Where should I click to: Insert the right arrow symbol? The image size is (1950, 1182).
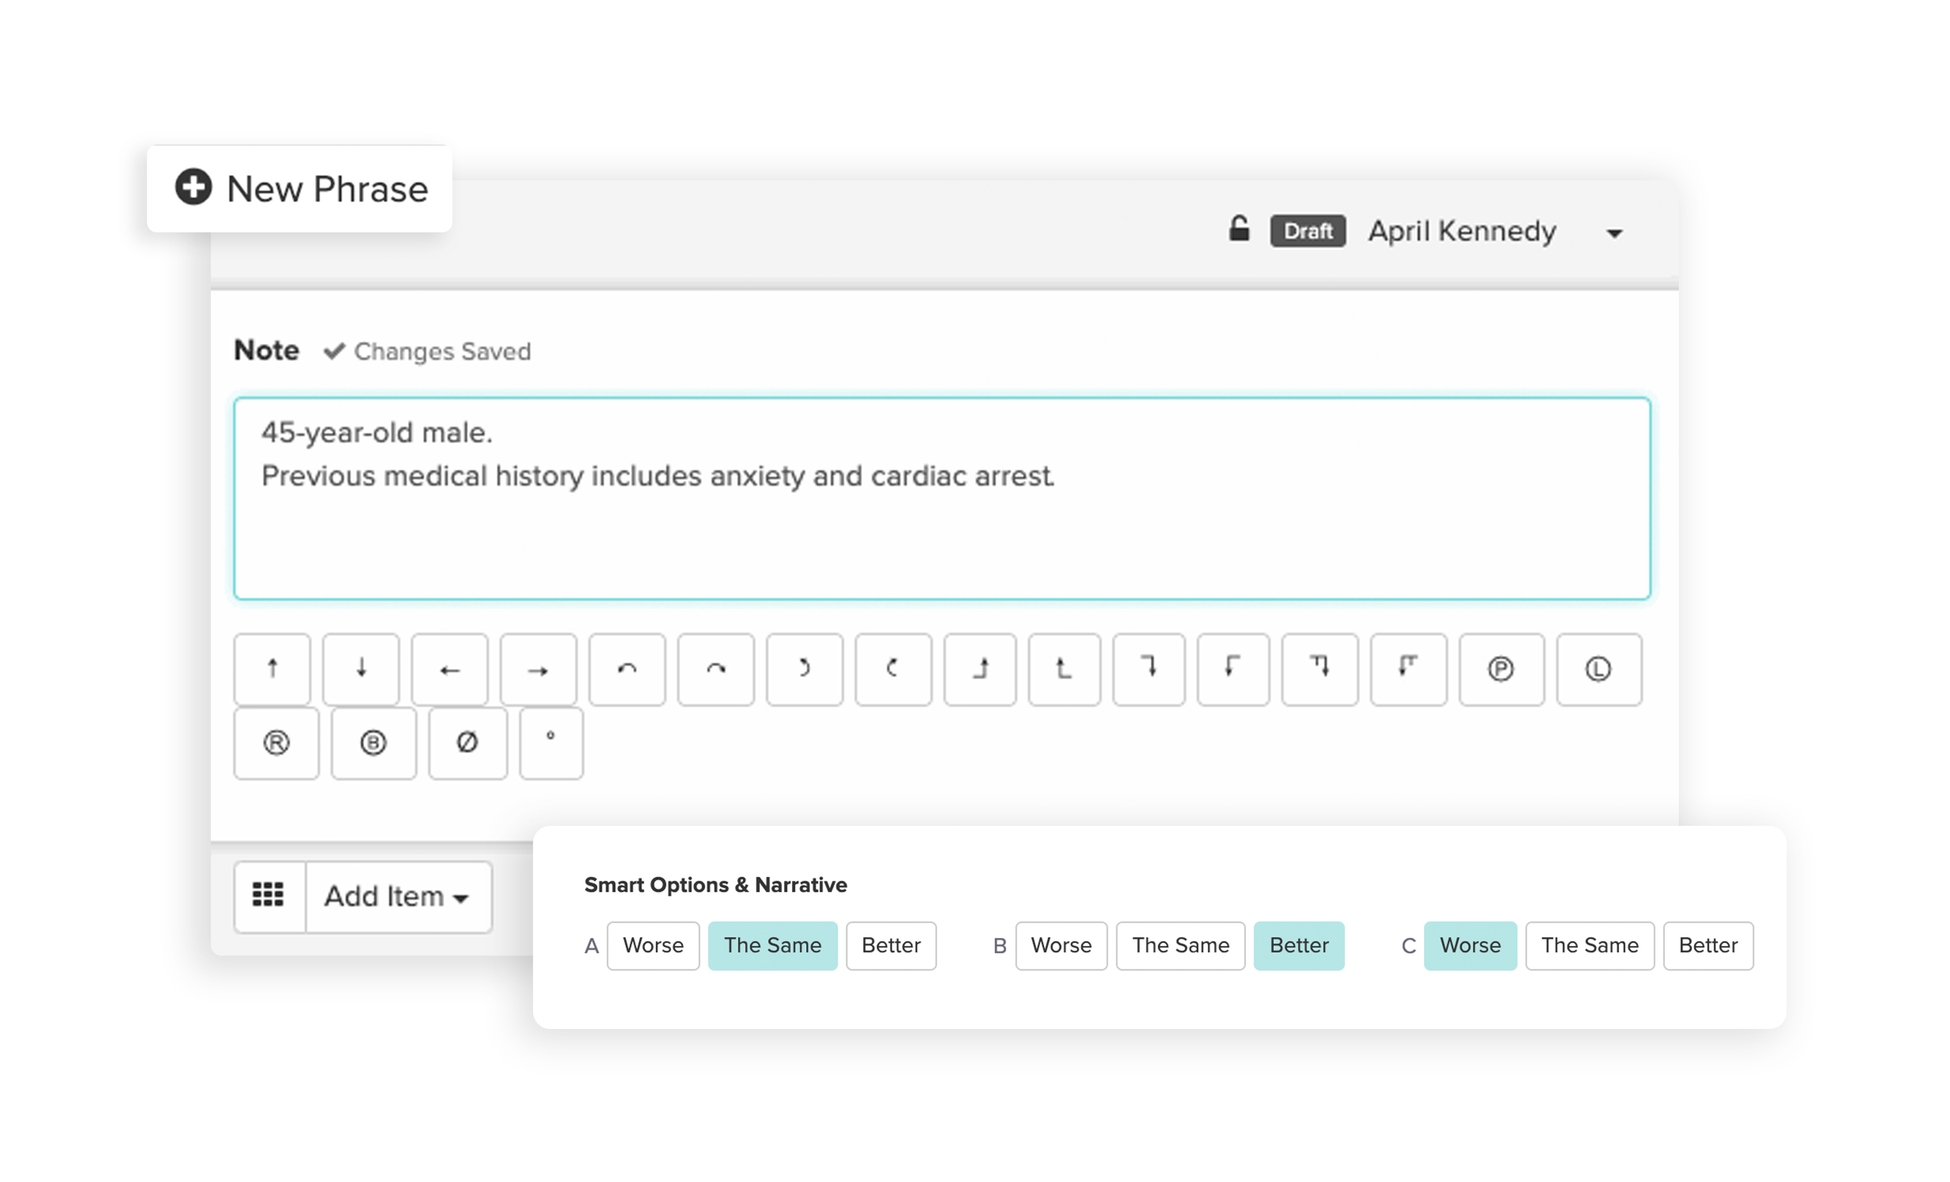tap(537, 669)
